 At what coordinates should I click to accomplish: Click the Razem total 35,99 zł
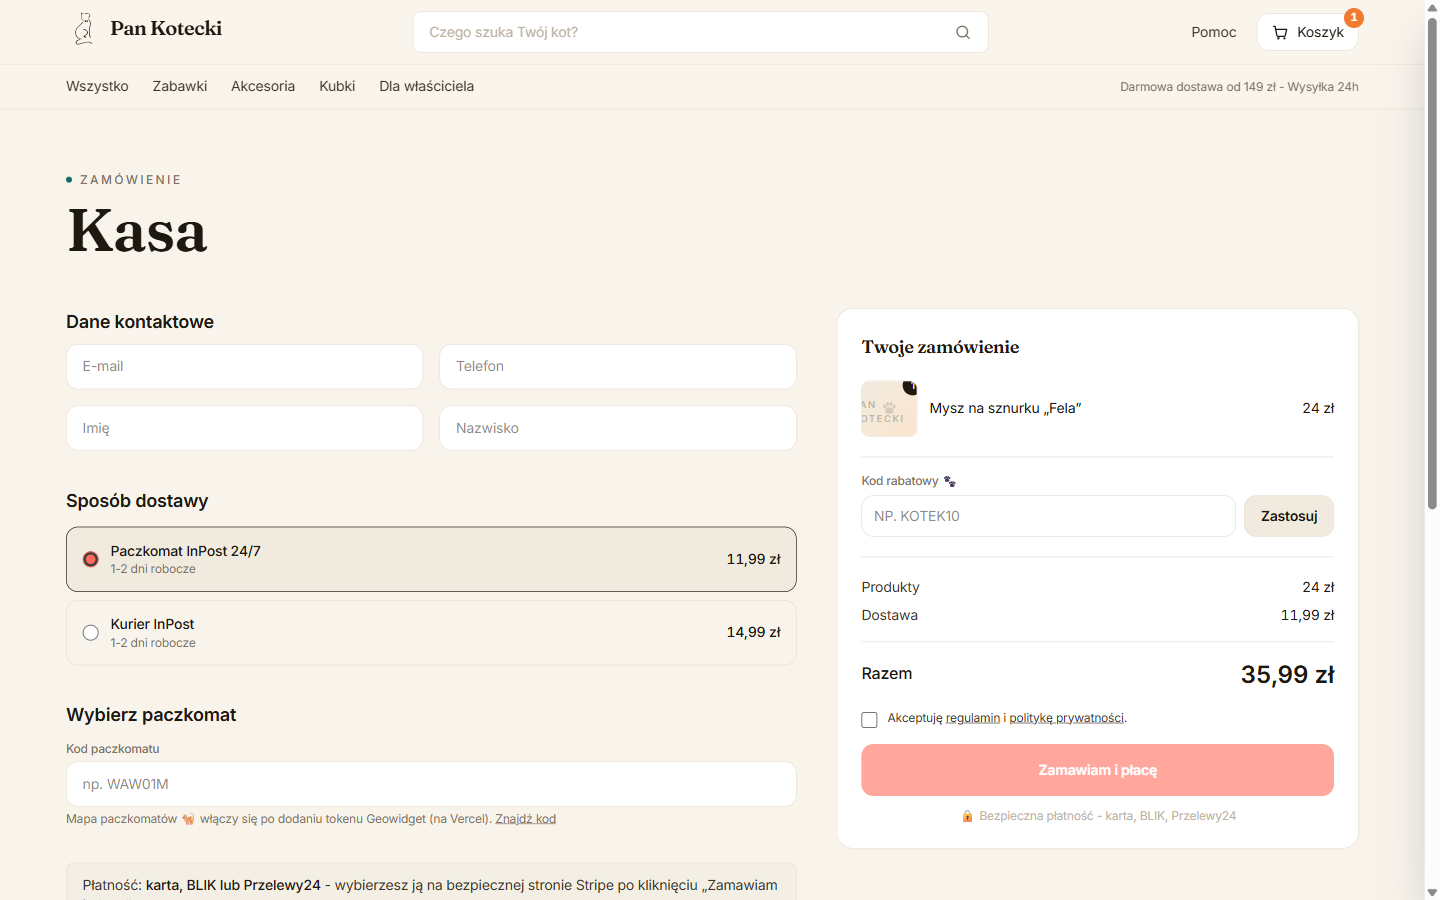(x=1287, y=675)
